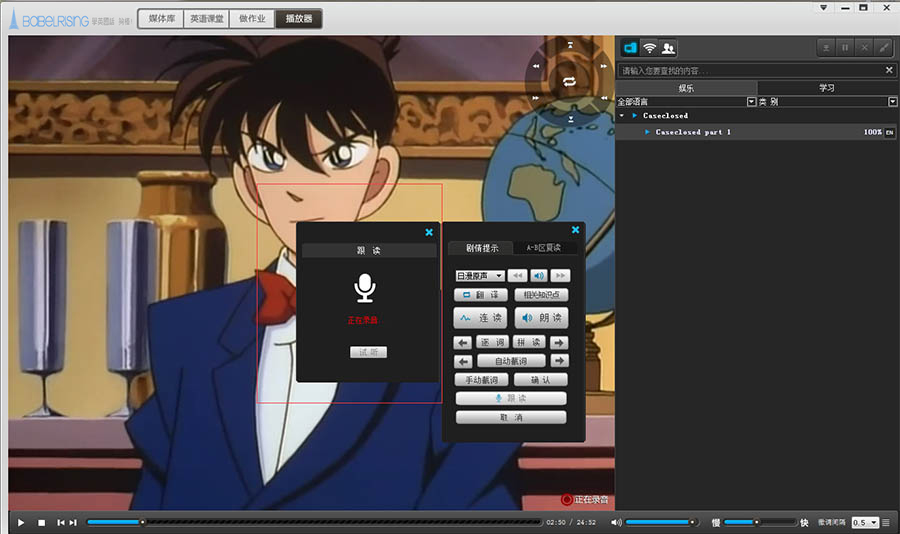Close the 跟读 recording dialog
This screenshot has height=534, width=900.
(x=429, y=232)
